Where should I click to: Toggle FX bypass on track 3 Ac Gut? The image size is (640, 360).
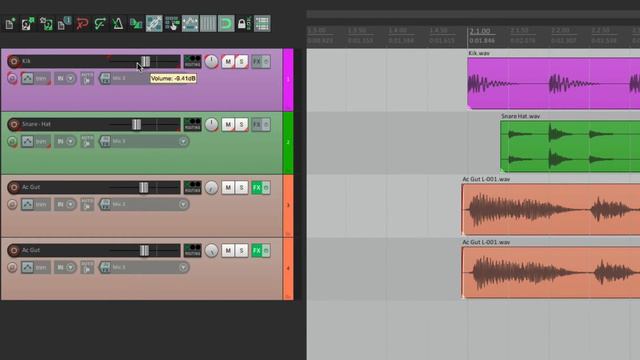pyautogui.click(x=266, y=188)
